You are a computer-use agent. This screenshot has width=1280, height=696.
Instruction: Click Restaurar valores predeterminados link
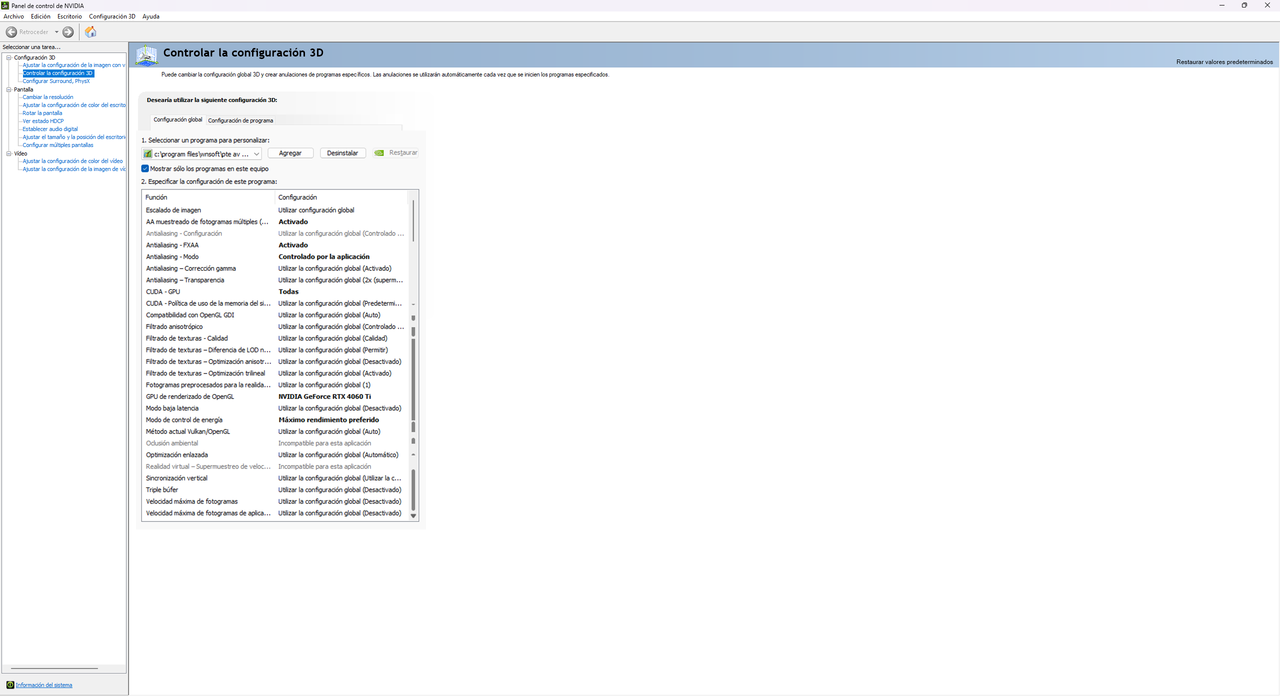1225,62
